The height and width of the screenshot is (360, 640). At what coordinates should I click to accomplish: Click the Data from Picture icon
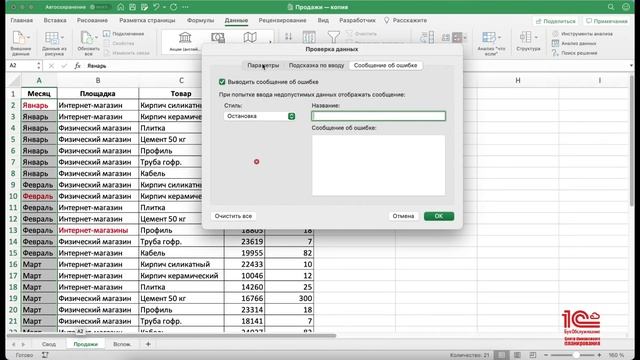pyautogui.click(x=51, y=38)
